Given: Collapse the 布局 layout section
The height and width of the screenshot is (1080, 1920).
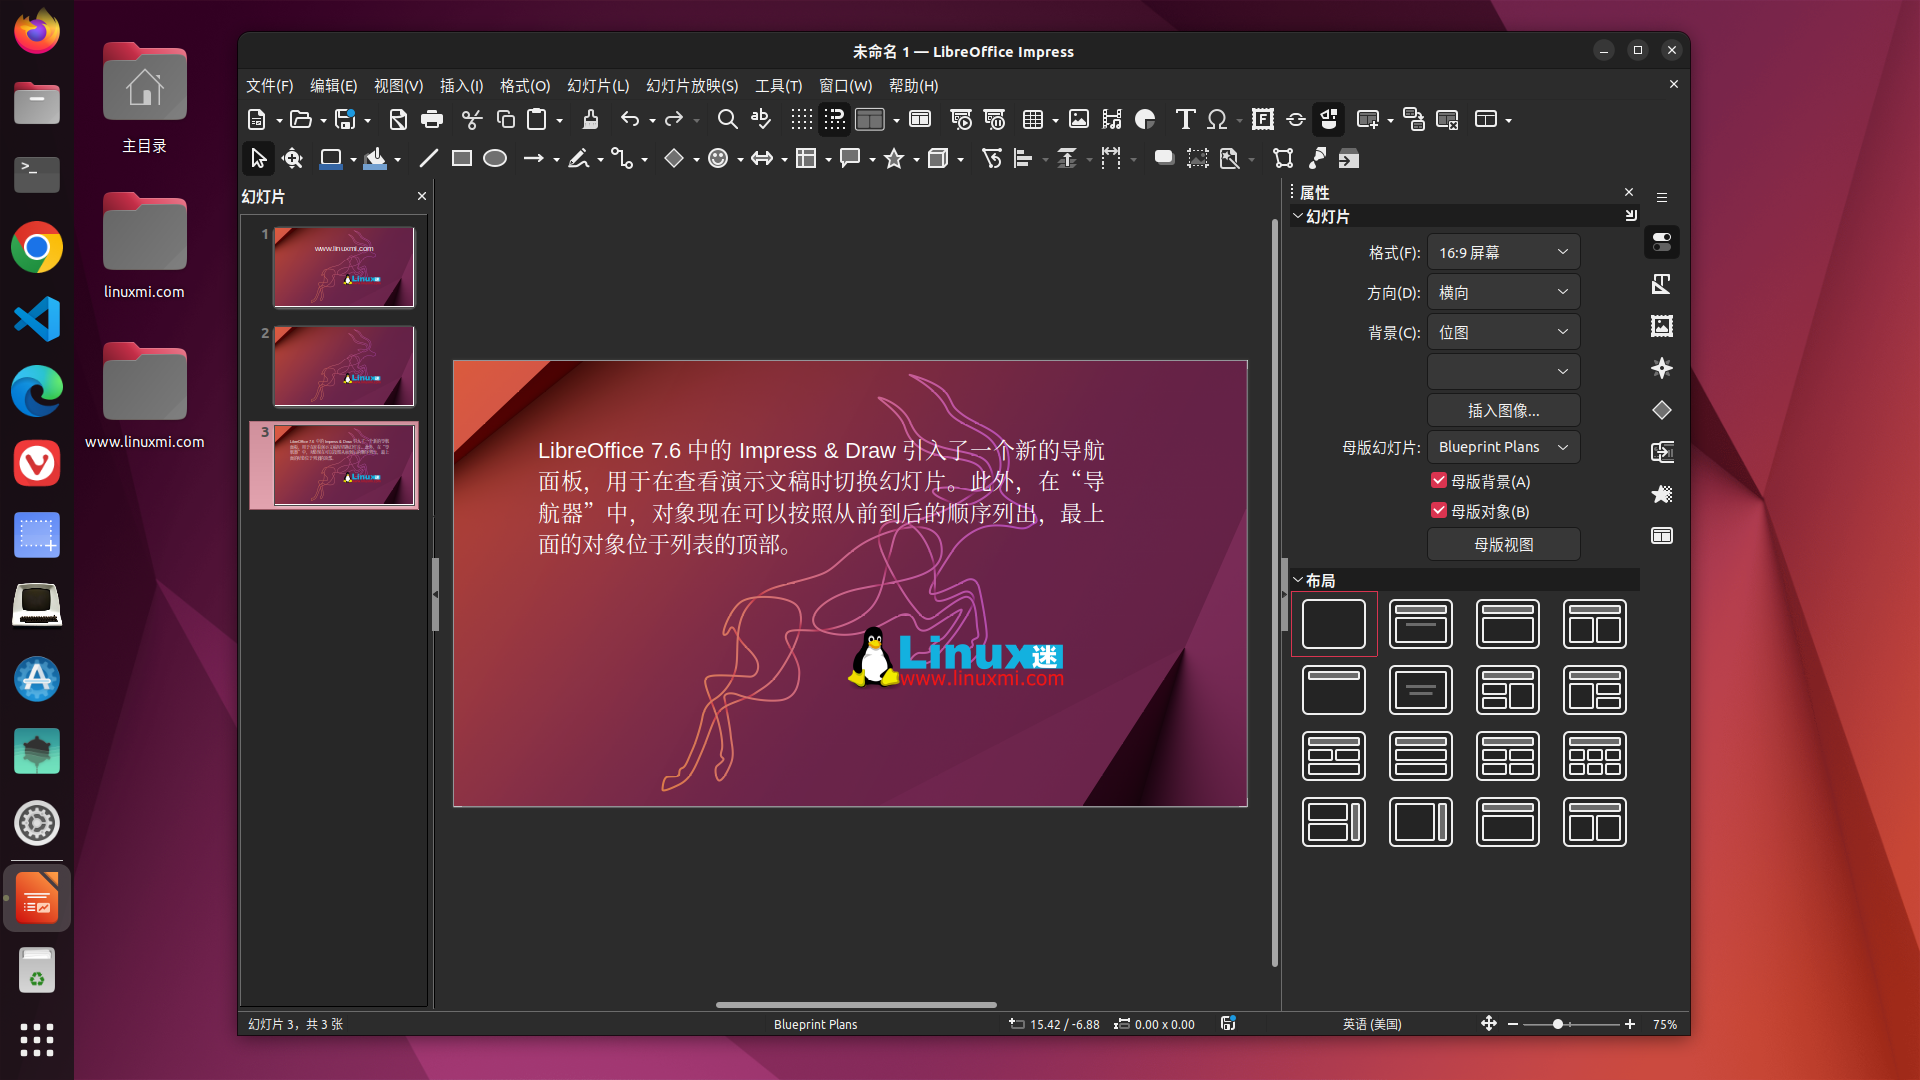Looking at the screenshot, I should click(1298, 580).
